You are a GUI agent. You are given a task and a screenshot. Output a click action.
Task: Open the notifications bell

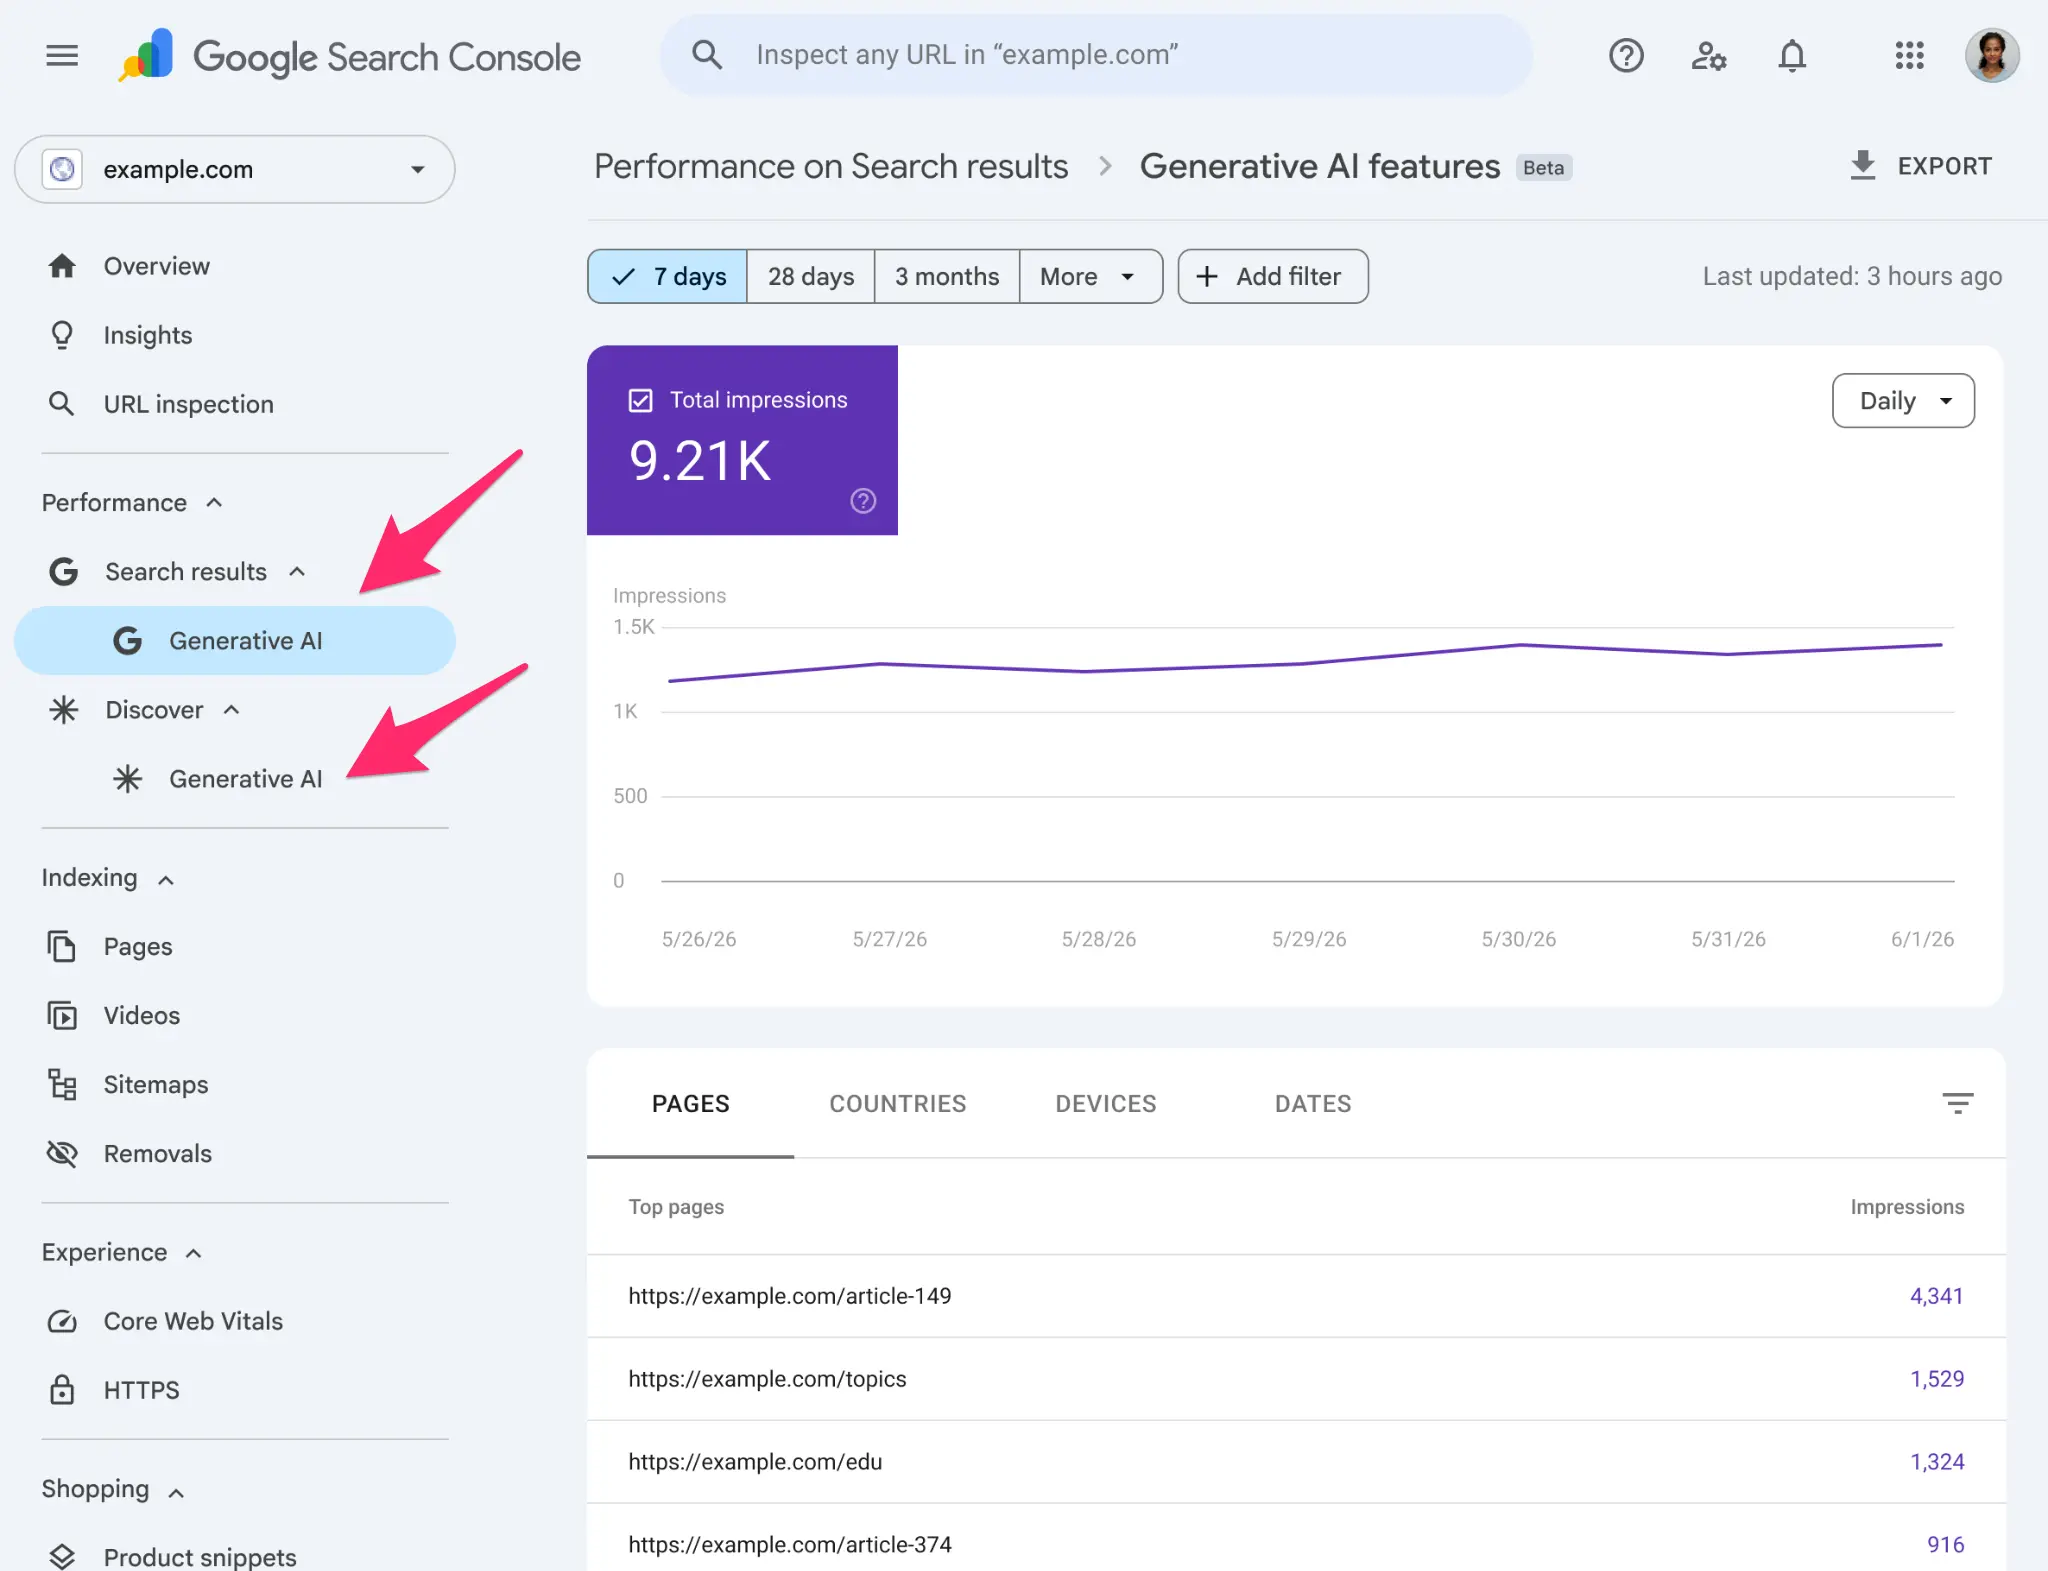1792,55
